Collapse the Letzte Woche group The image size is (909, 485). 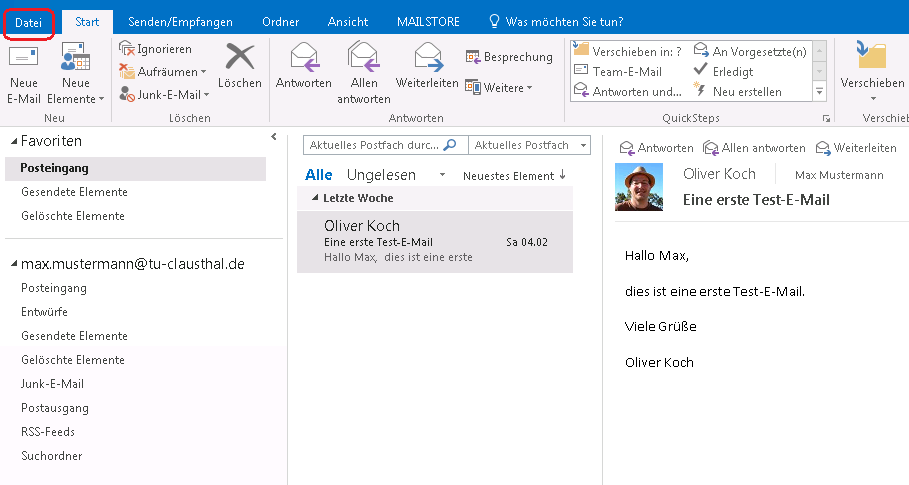(x=316, y=199)
